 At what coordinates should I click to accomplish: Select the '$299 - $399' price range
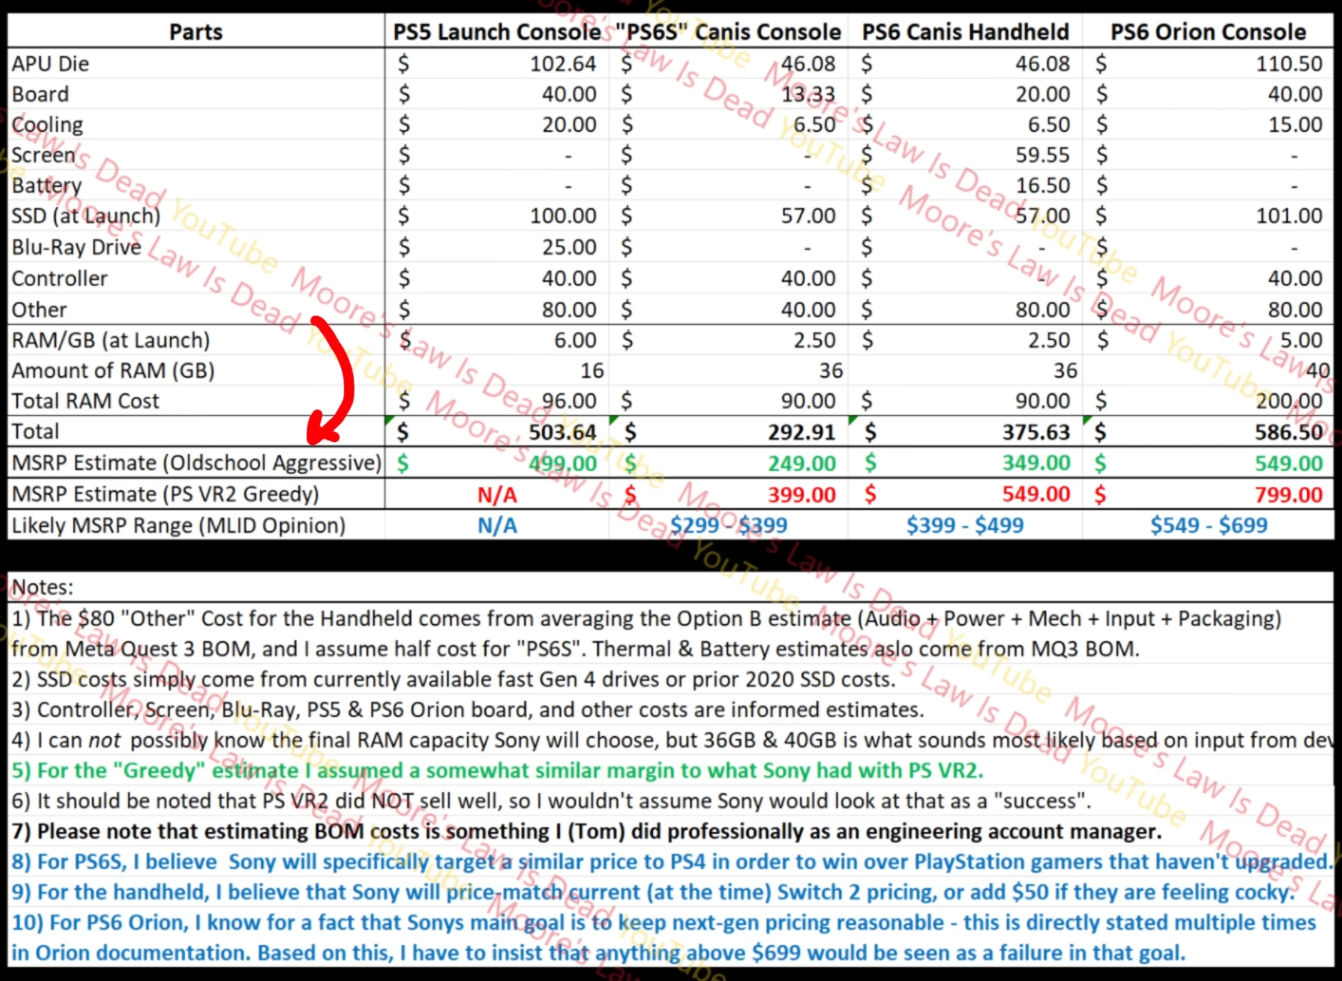[729, 525]
